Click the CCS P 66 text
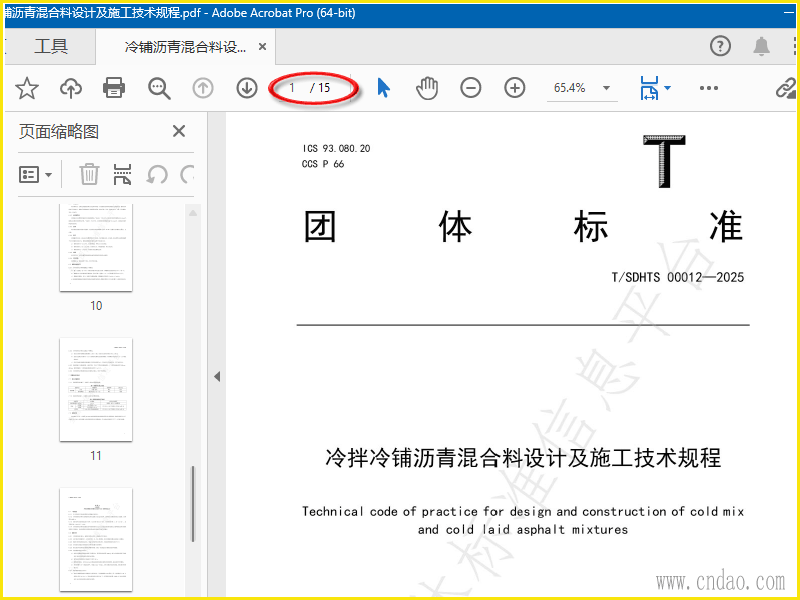Viewport: 800px width, 600px height. point(323,164)
